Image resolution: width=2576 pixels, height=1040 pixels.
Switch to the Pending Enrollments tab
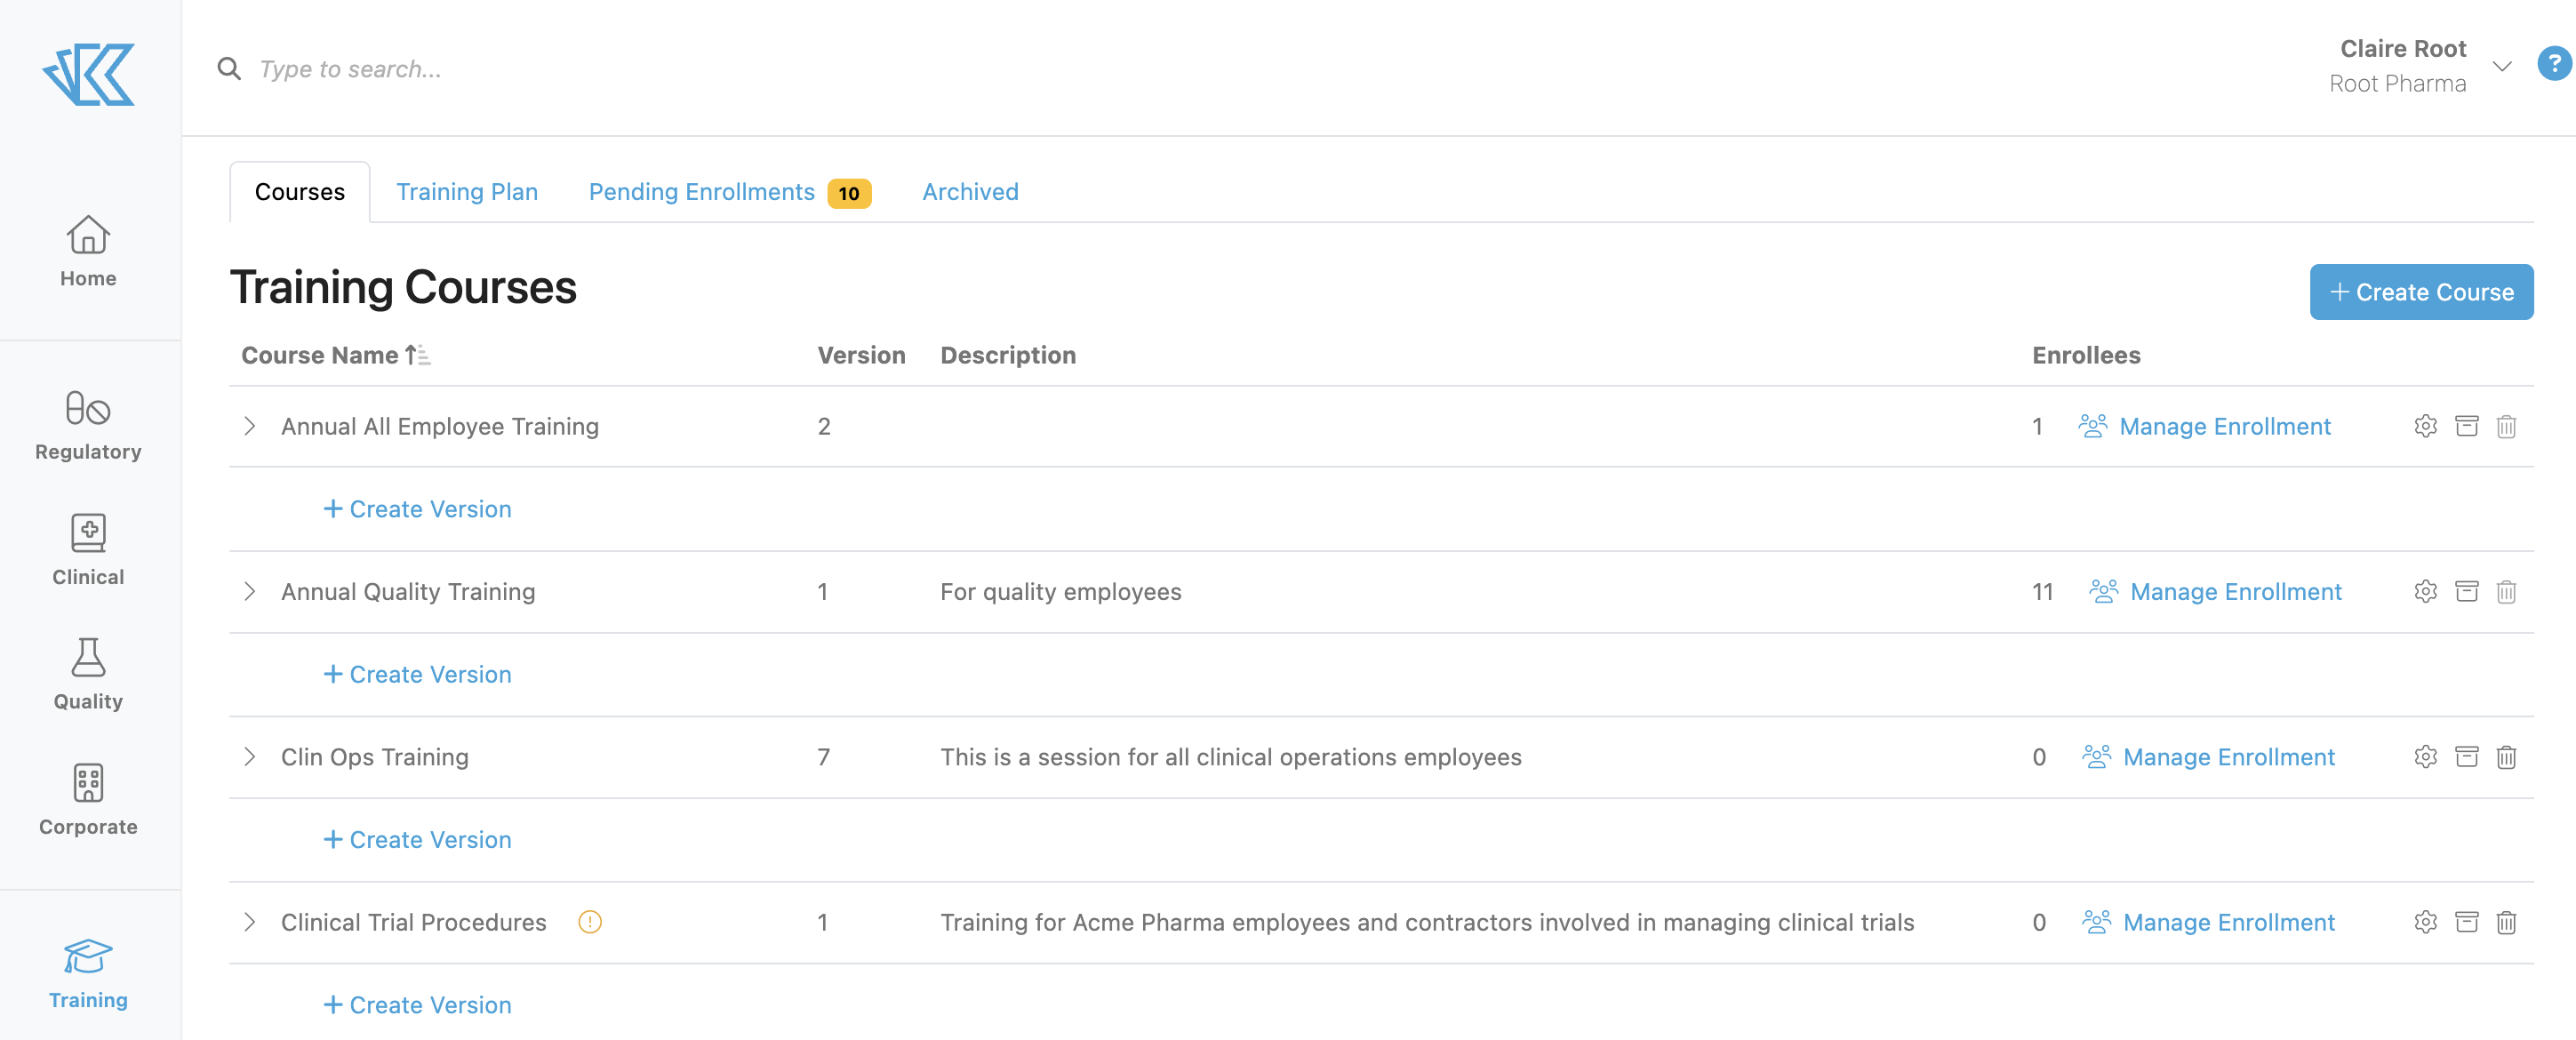pyautogui.click(x=702, y=191)
